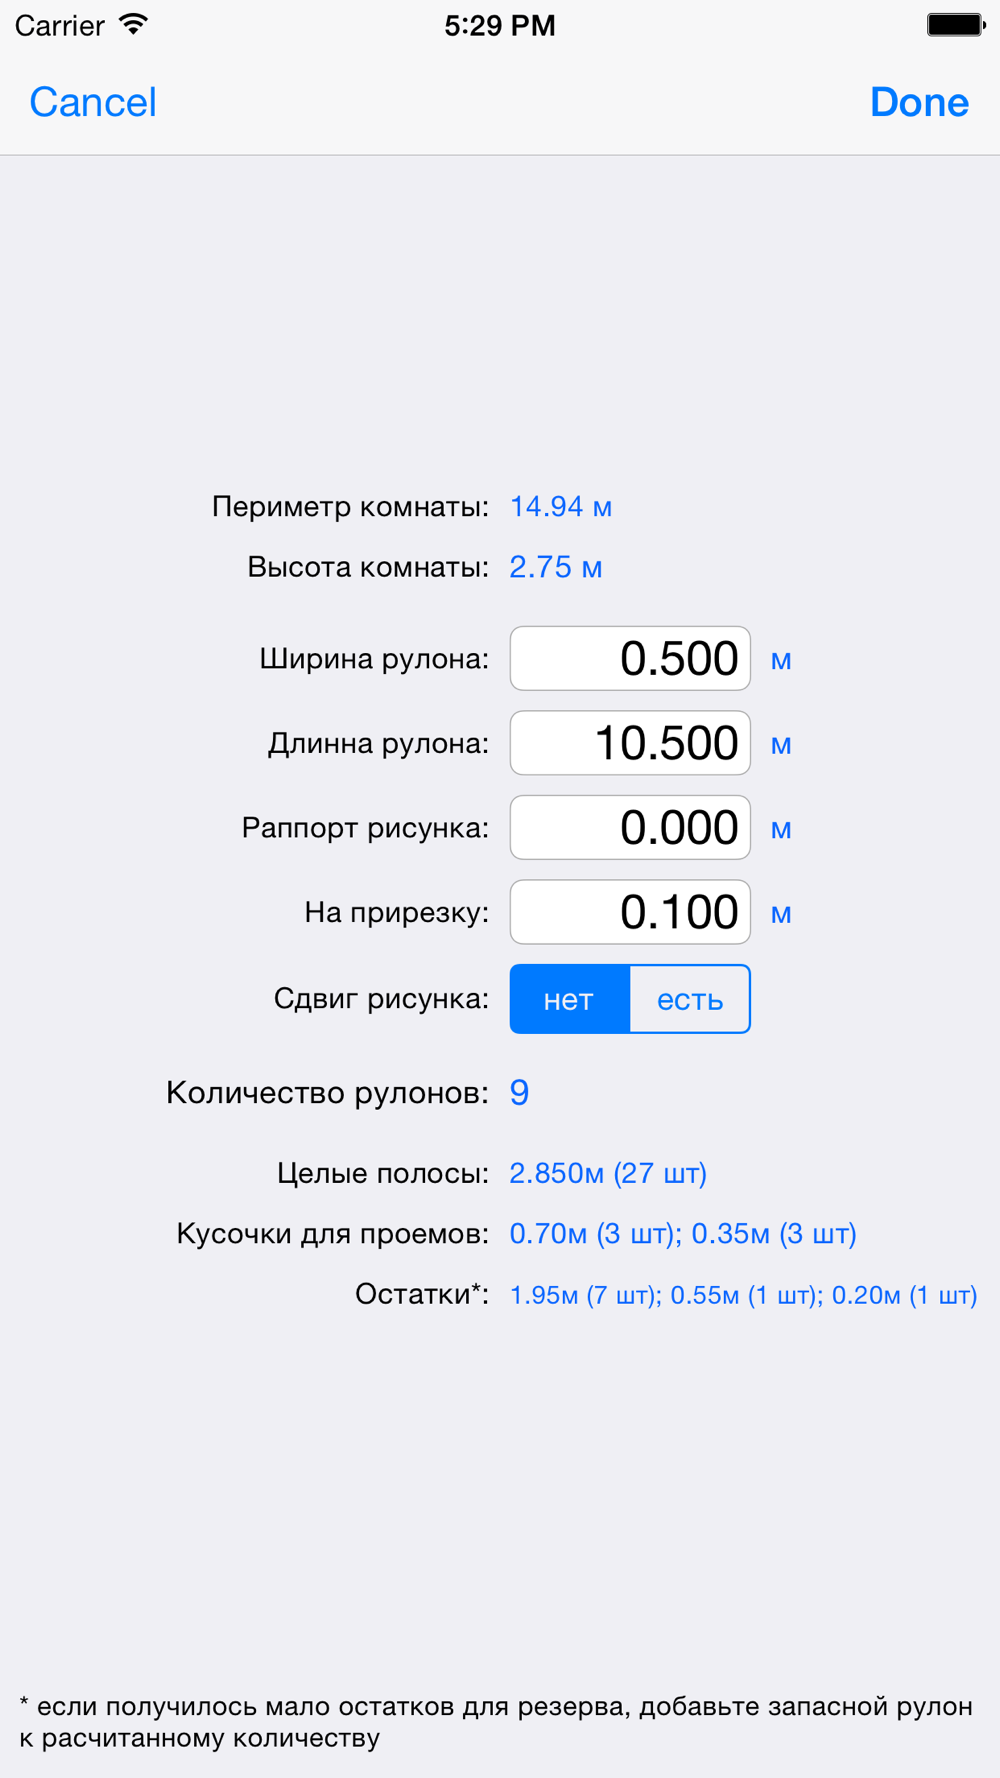Screen dimensions: 1000x1778
Task: Set Сдвиг рисунка to нет
Action: pyautogui.click(x=569, y=999)
